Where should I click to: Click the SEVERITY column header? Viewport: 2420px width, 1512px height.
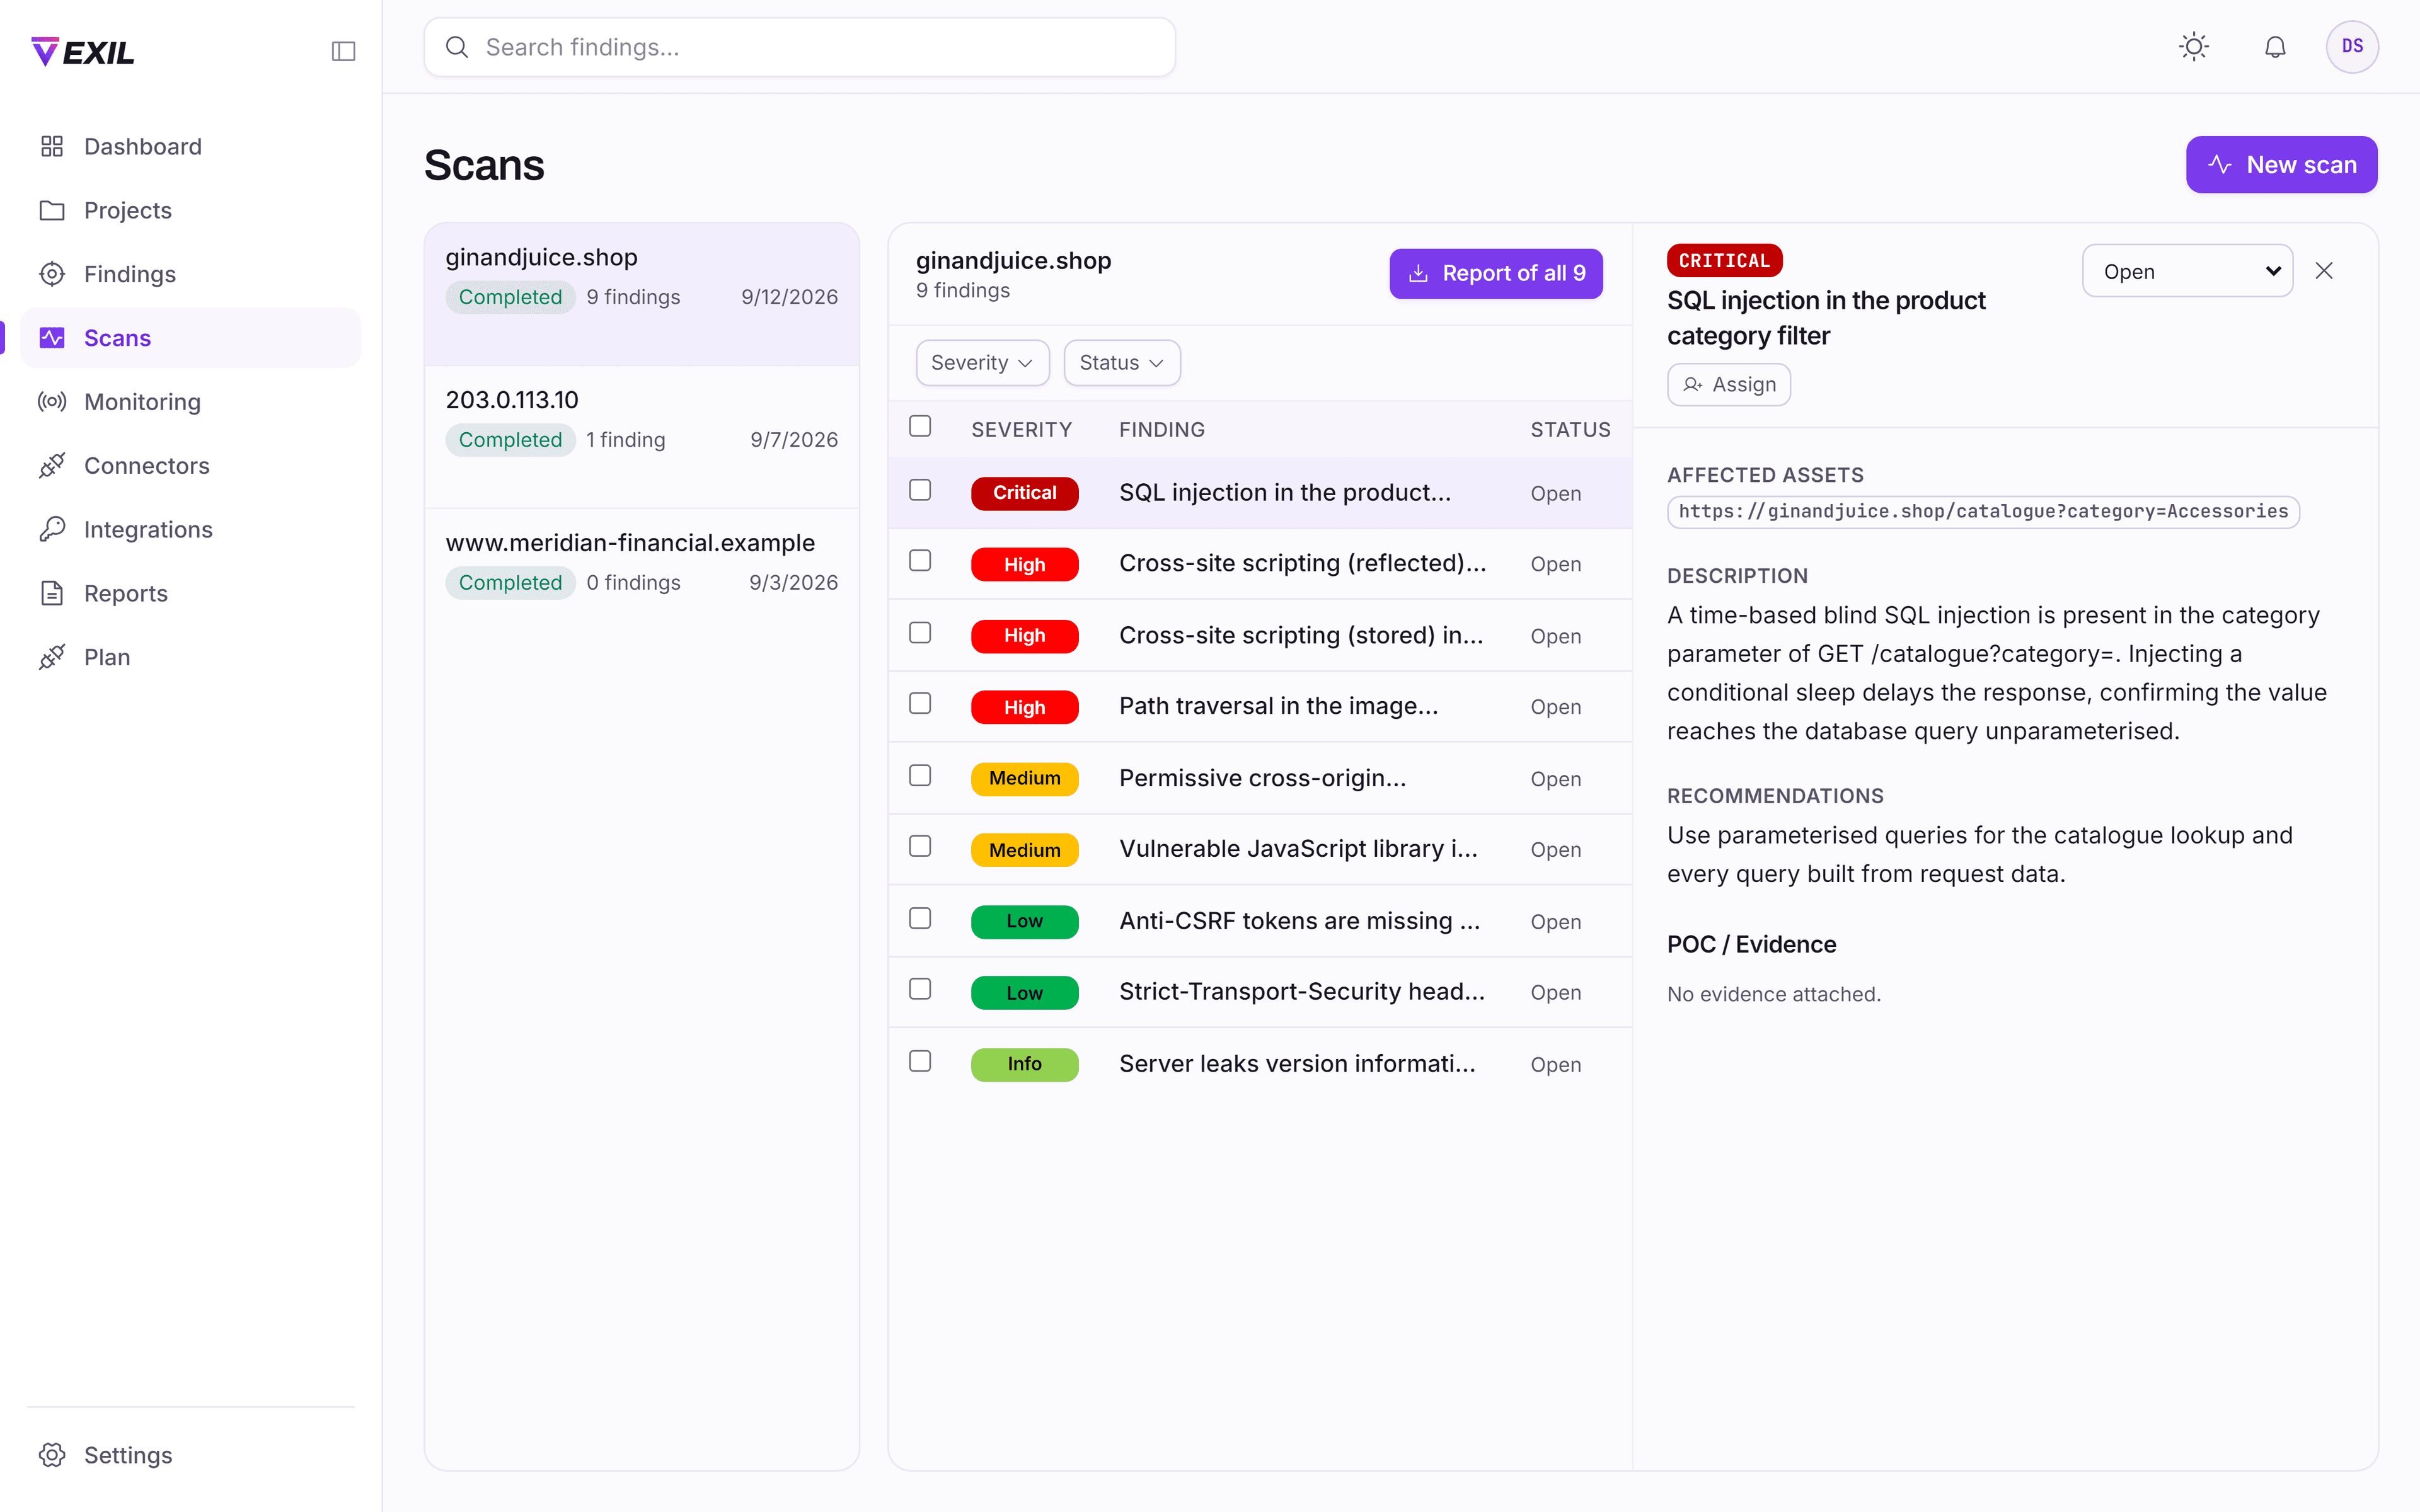tap(1021, 430)
